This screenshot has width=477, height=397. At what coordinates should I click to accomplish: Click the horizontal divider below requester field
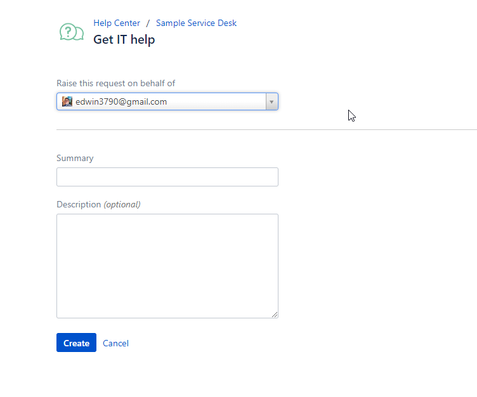pos(267,129)
